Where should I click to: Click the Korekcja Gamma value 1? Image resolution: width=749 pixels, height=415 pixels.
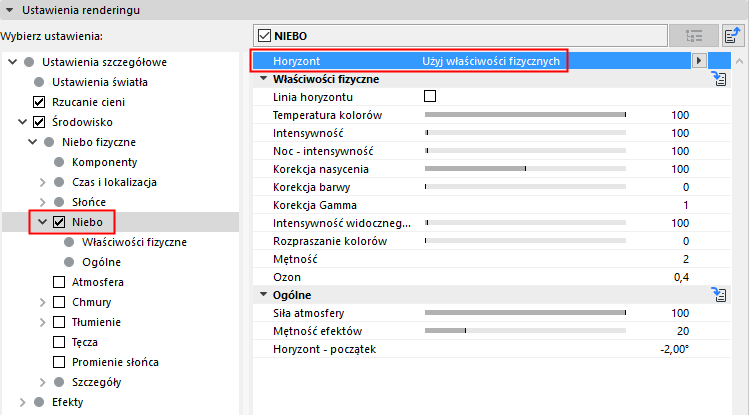pos(685,205)
